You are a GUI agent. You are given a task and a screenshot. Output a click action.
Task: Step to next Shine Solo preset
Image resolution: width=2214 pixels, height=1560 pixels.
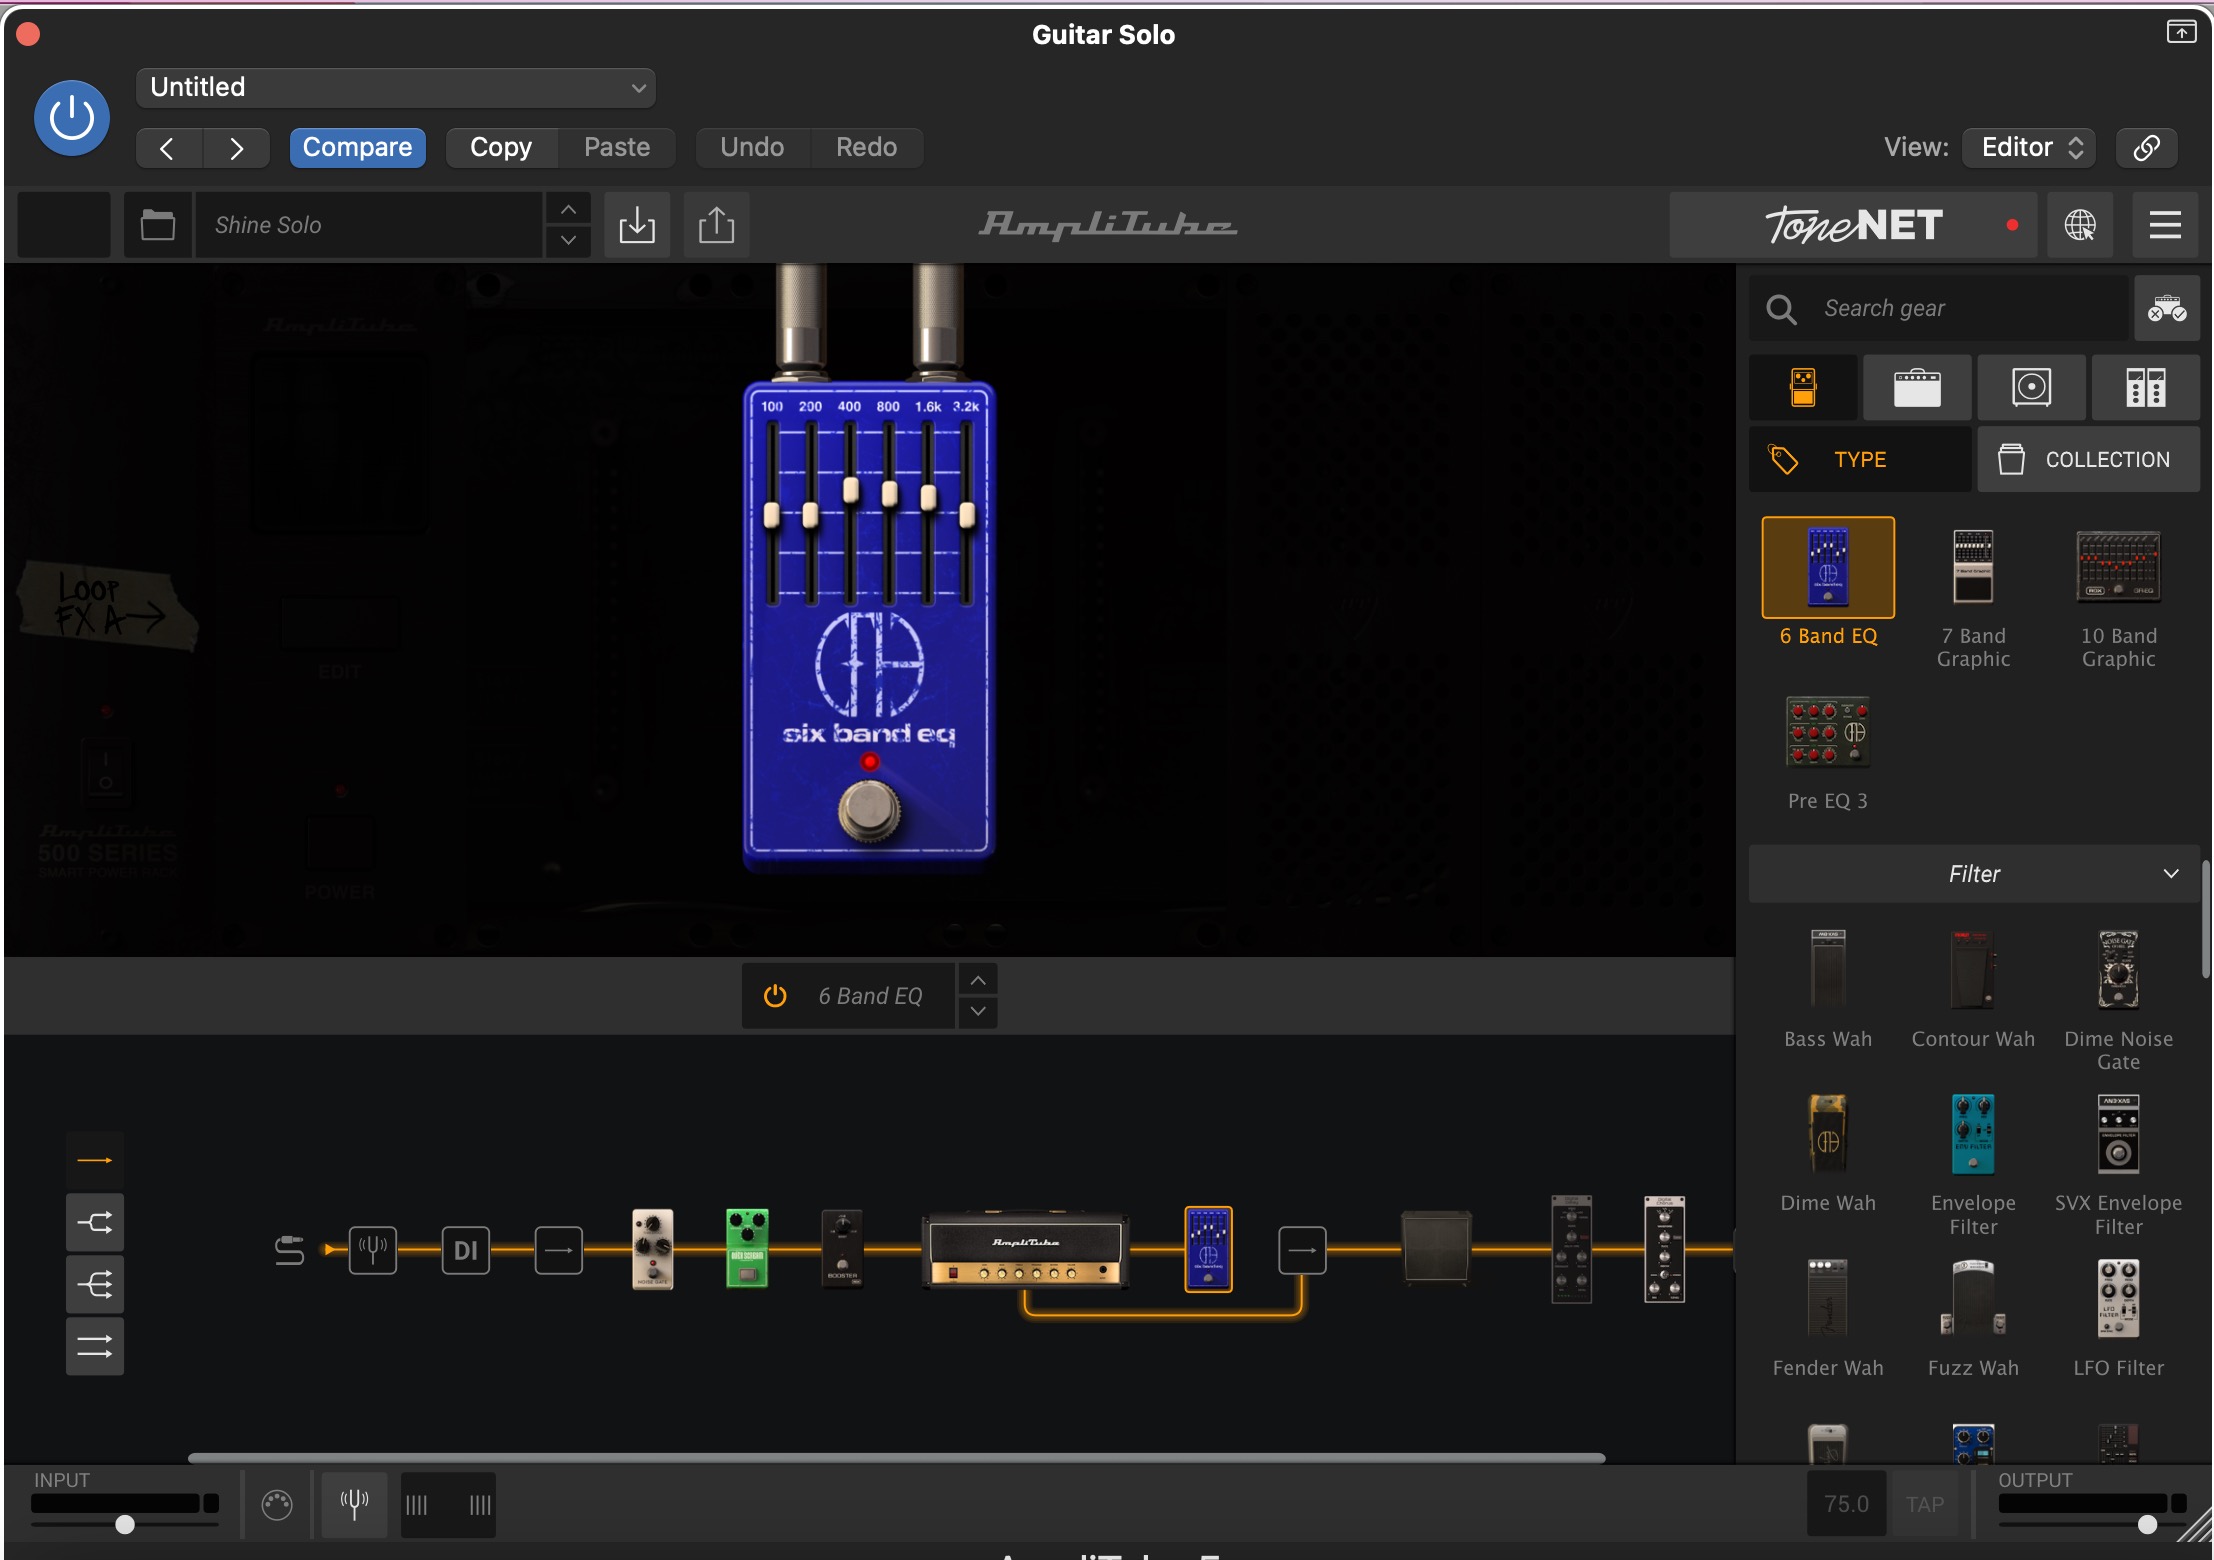tap(568, 240)
